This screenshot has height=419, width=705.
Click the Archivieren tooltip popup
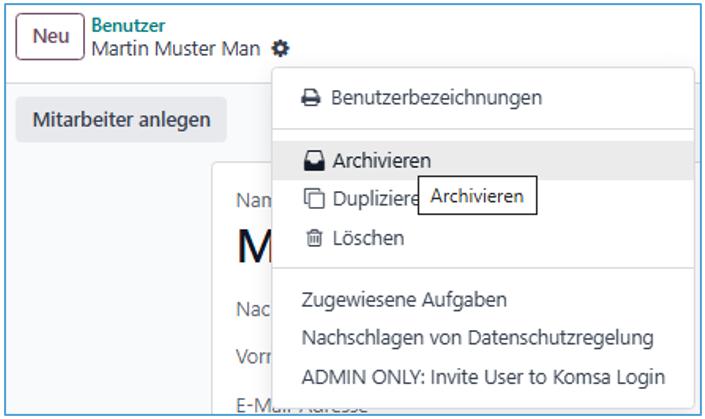coord(477,196)
